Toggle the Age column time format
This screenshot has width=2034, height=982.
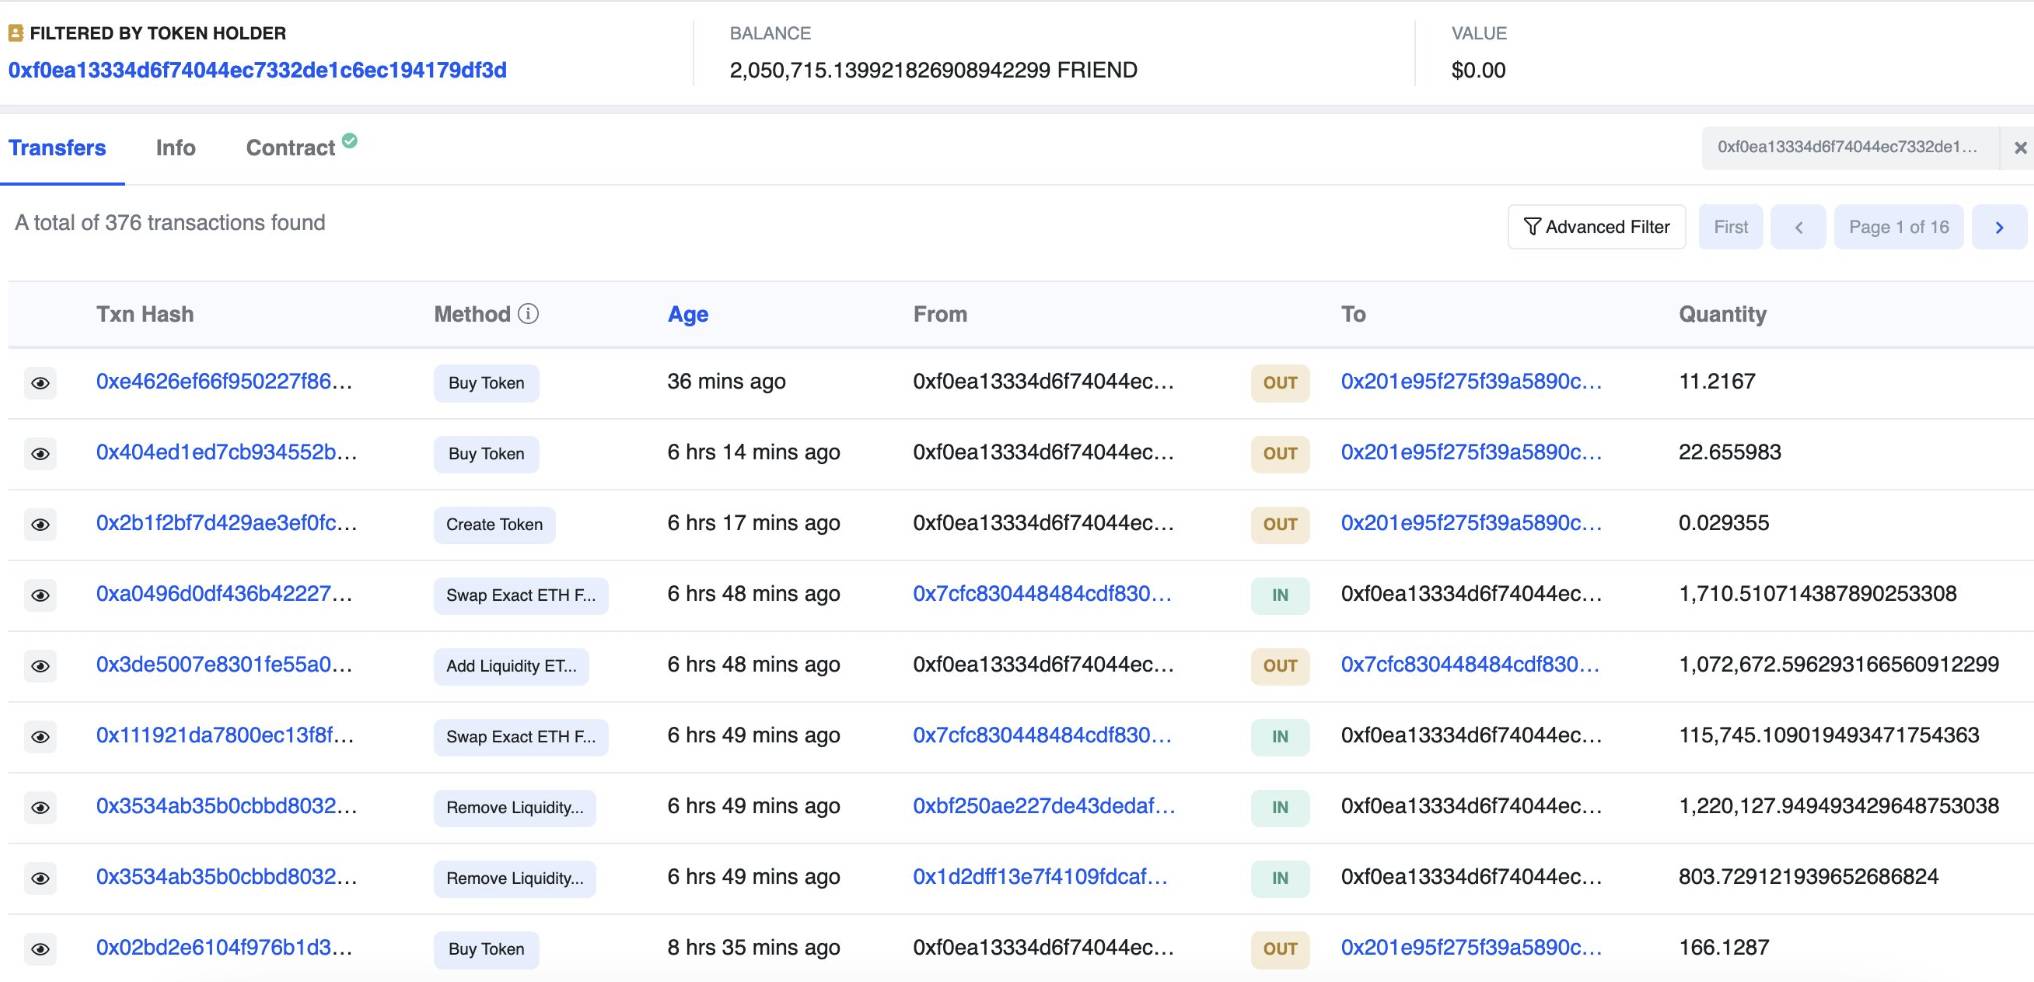(x=687, y=314)
